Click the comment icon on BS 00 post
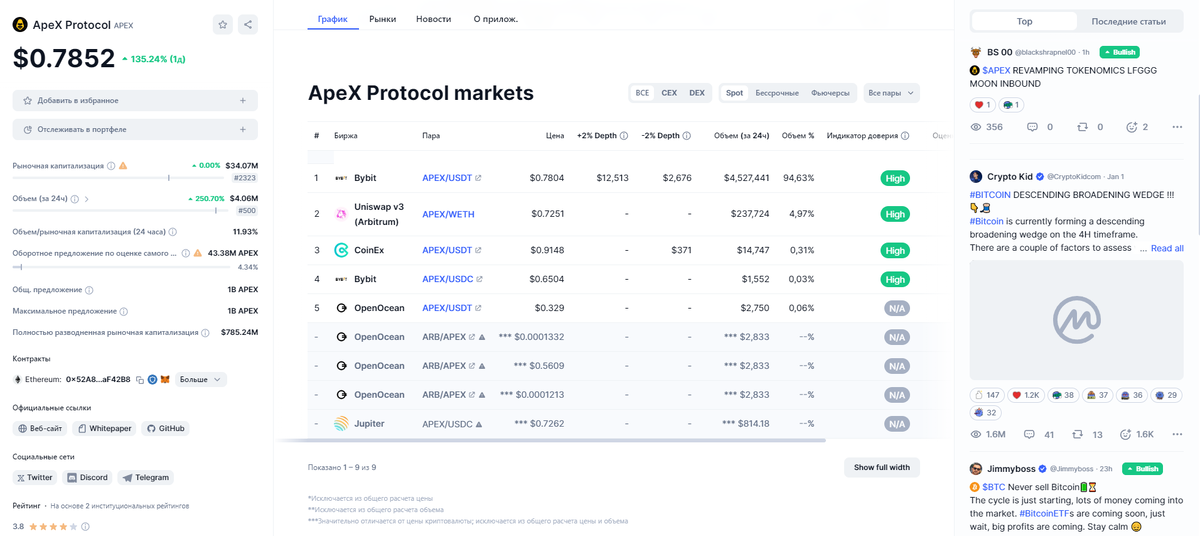This screenshot has width=1200, height=536. coord(1032,127)
